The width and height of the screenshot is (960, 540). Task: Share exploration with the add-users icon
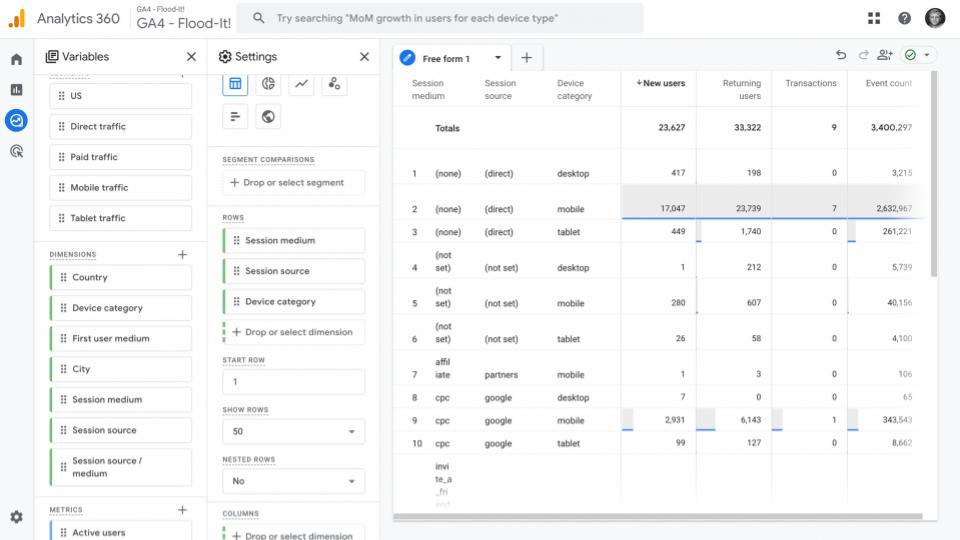click(x=885, y=56)
